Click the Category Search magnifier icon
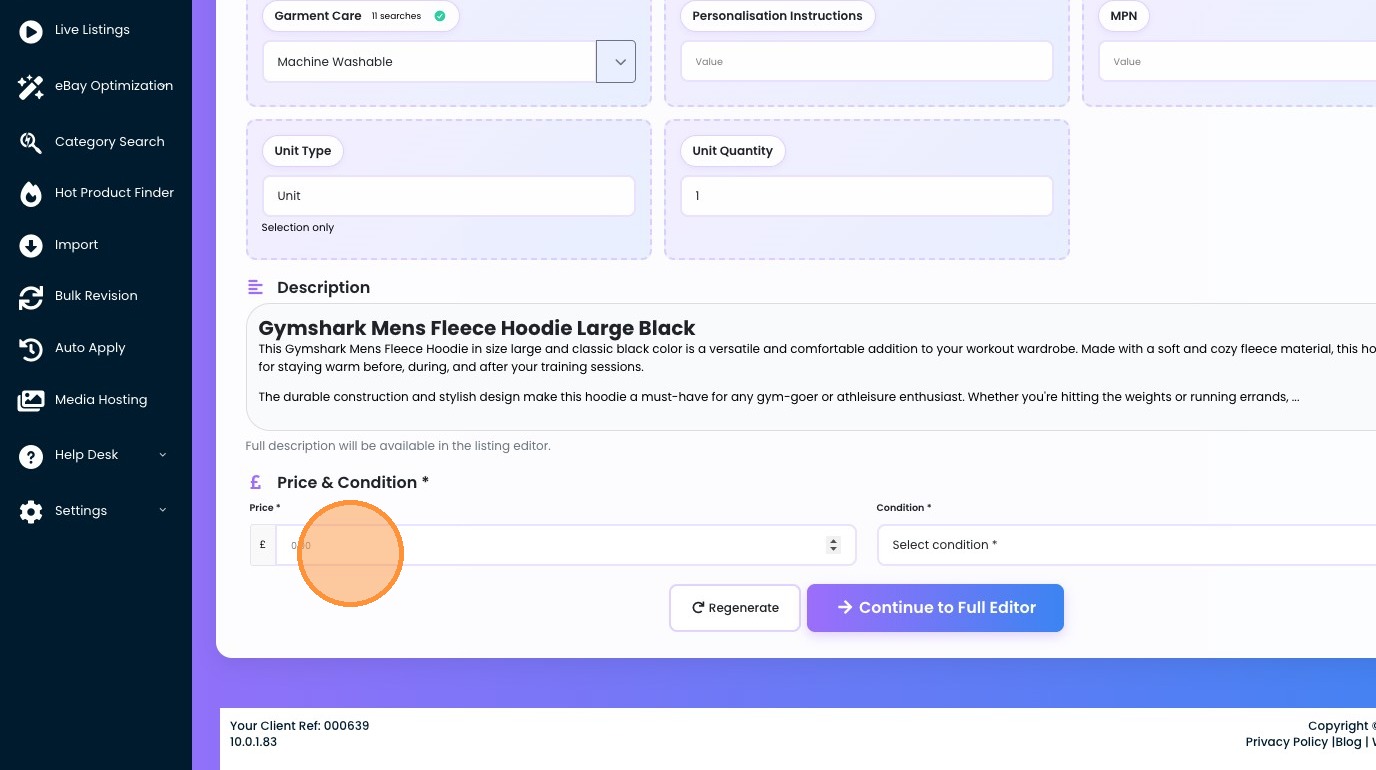Viewport: 1376px width, 770px height. [x=31, y=142]
